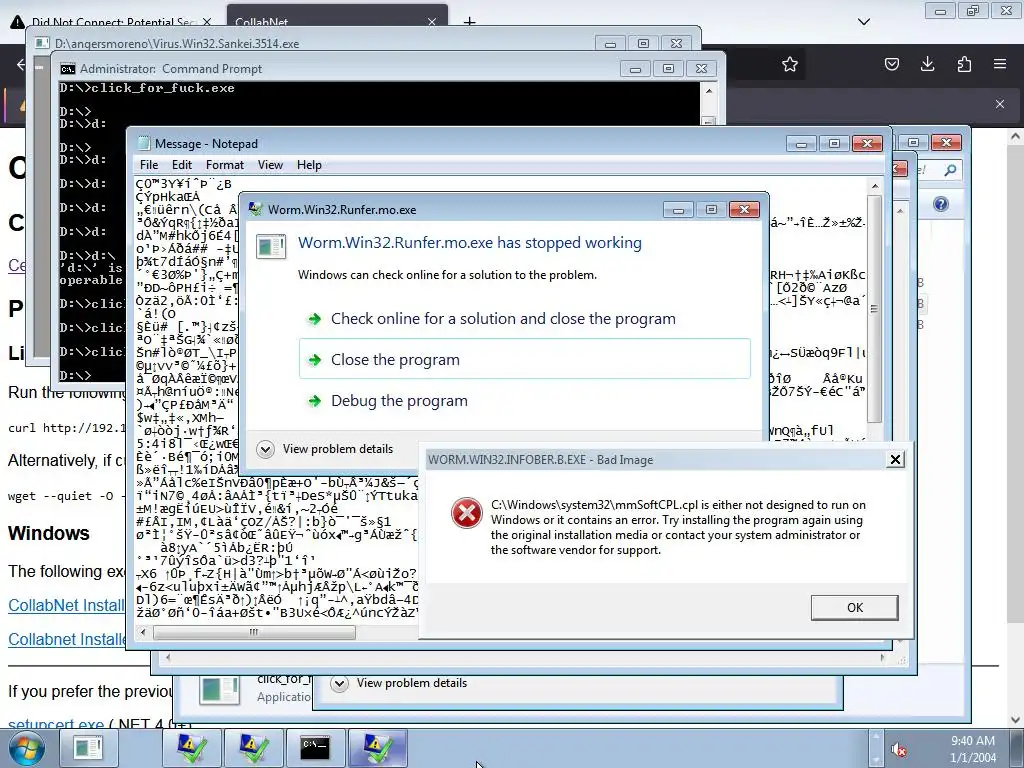
Task: Open Notepad View menu
Action: point(270,165)
